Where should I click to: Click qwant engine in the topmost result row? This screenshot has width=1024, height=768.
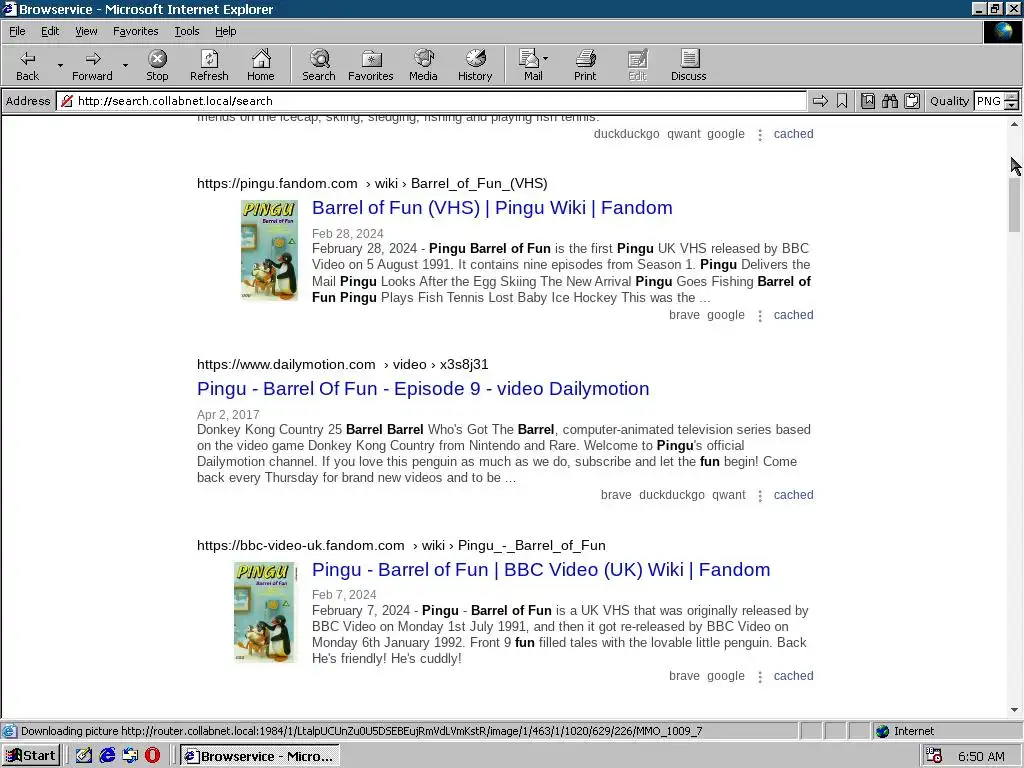tap(684, 134)
